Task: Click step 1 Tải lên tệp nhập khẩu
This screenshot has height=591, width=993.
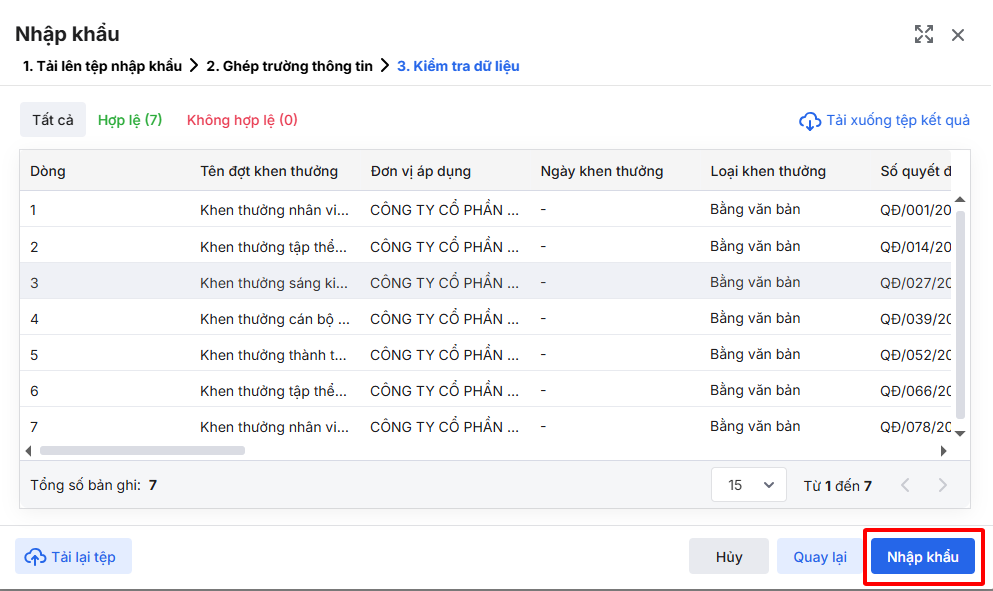Action: tap(103, 66)
